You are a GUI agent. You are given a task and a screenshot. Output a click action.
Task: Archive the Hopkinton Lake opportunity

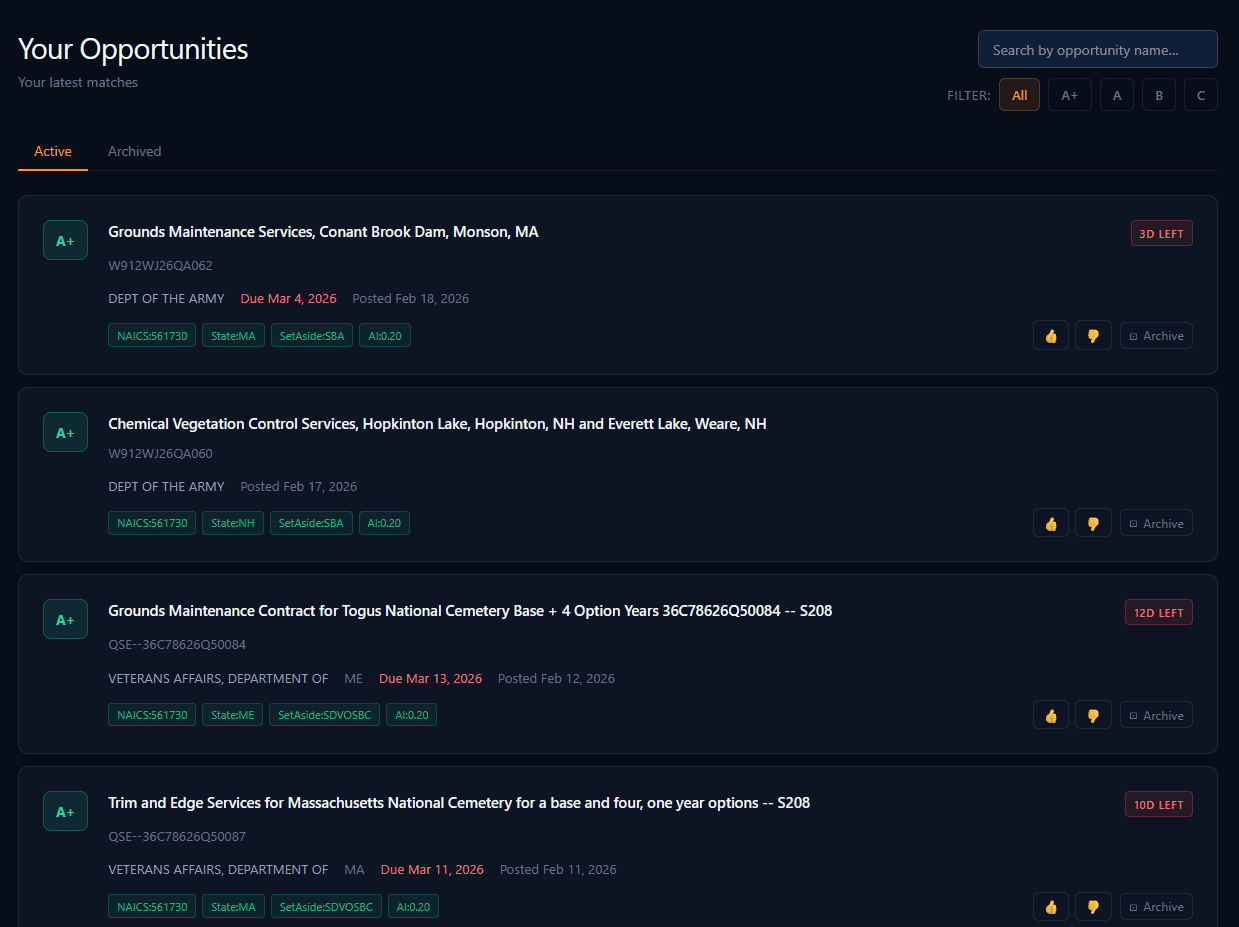pos(1156,522)
